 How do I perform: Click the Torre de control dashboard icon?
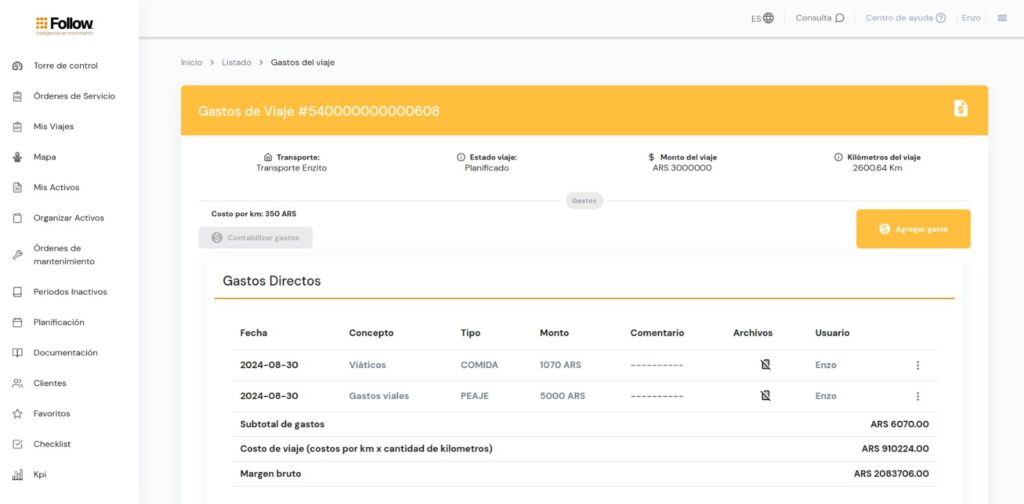pos(17,66)
